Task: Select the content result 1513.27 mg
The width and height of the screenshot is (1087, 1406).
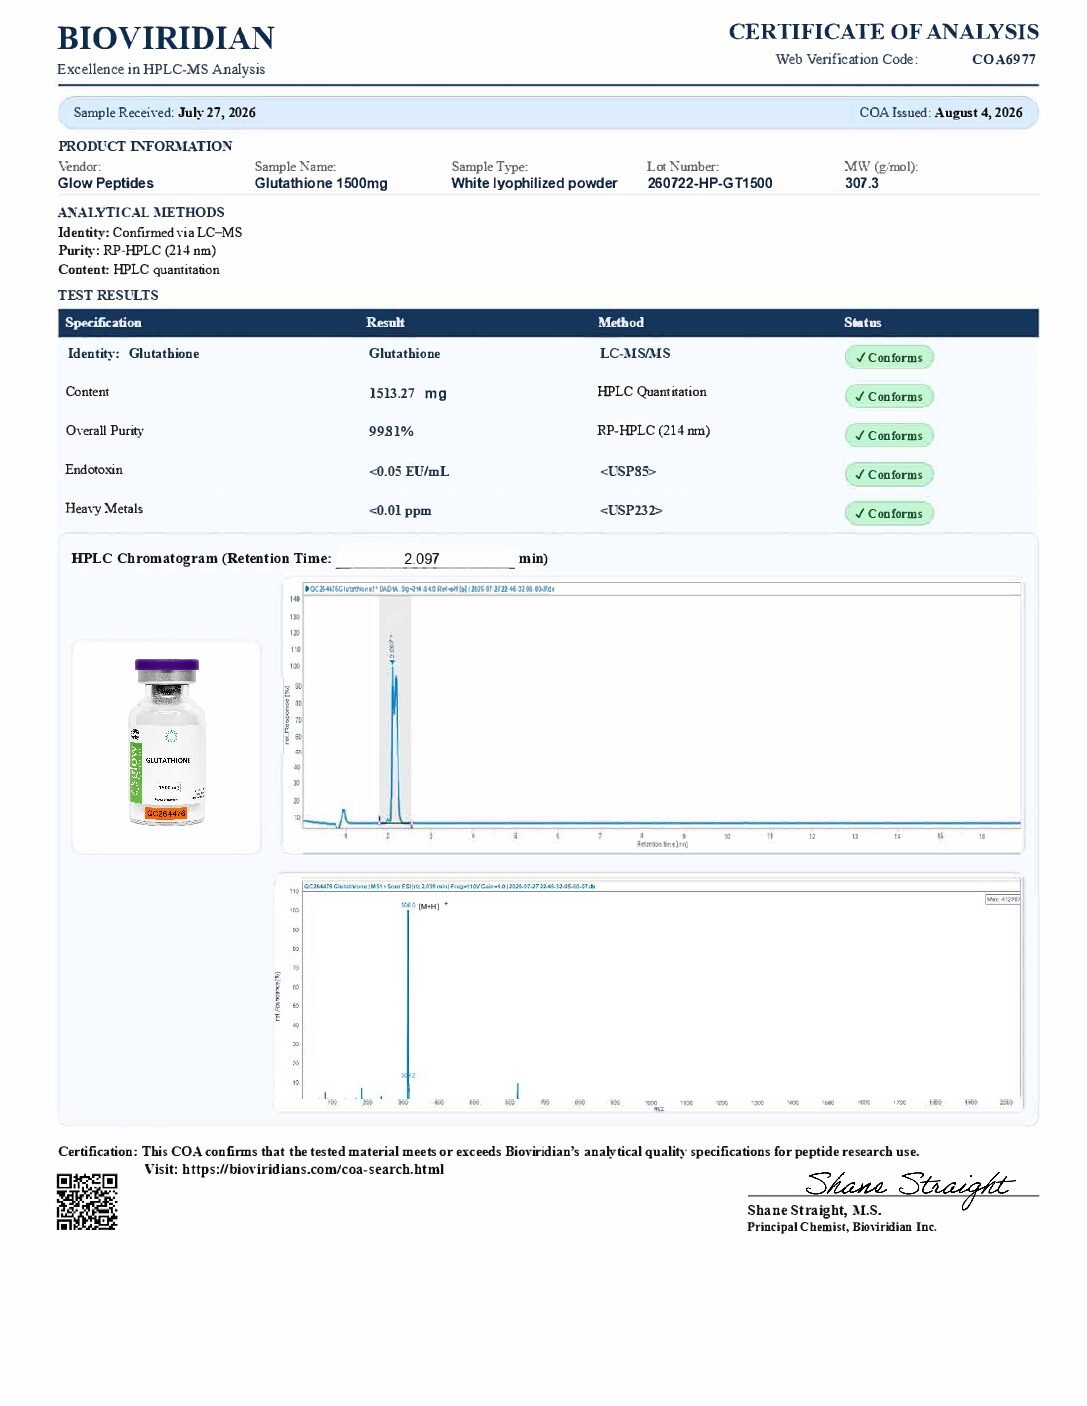Action: (x=408, y=393)
